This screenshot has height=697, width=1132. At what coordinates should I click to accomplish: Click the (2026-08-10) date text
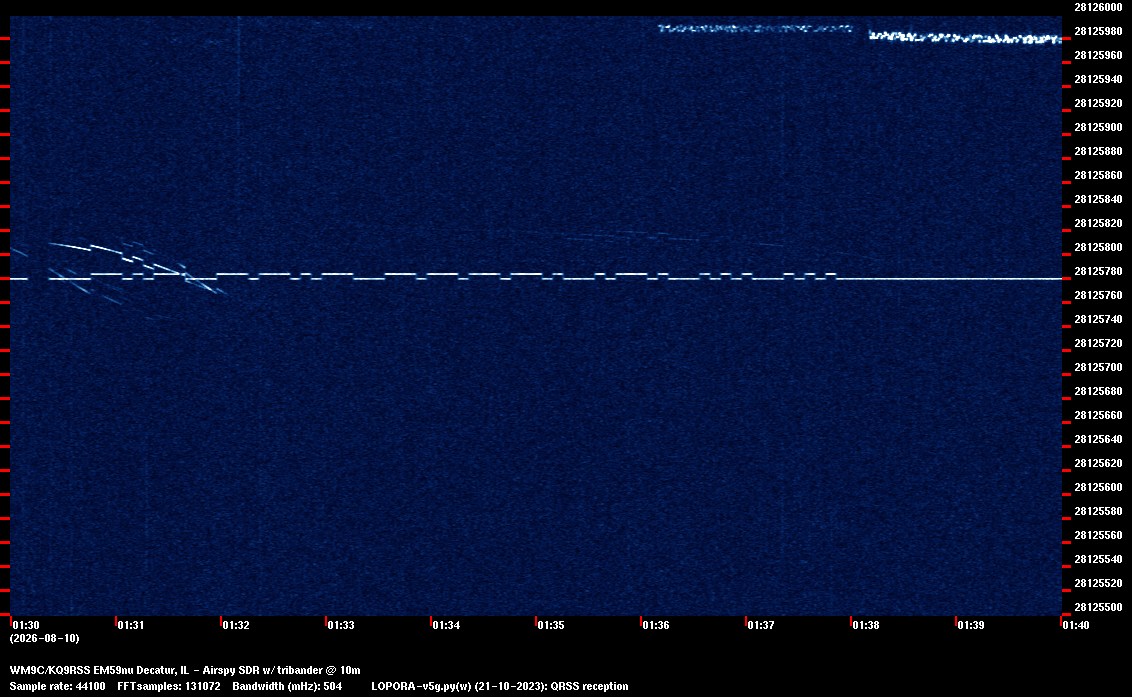coord(45,638)
